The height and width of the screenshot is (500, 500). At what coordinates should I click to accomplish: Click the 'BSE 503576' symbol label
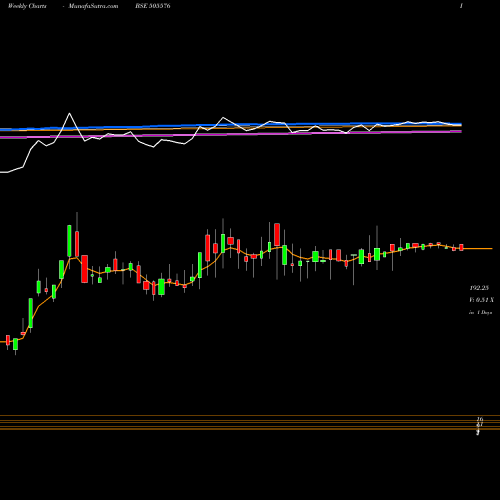click(153, 6)
